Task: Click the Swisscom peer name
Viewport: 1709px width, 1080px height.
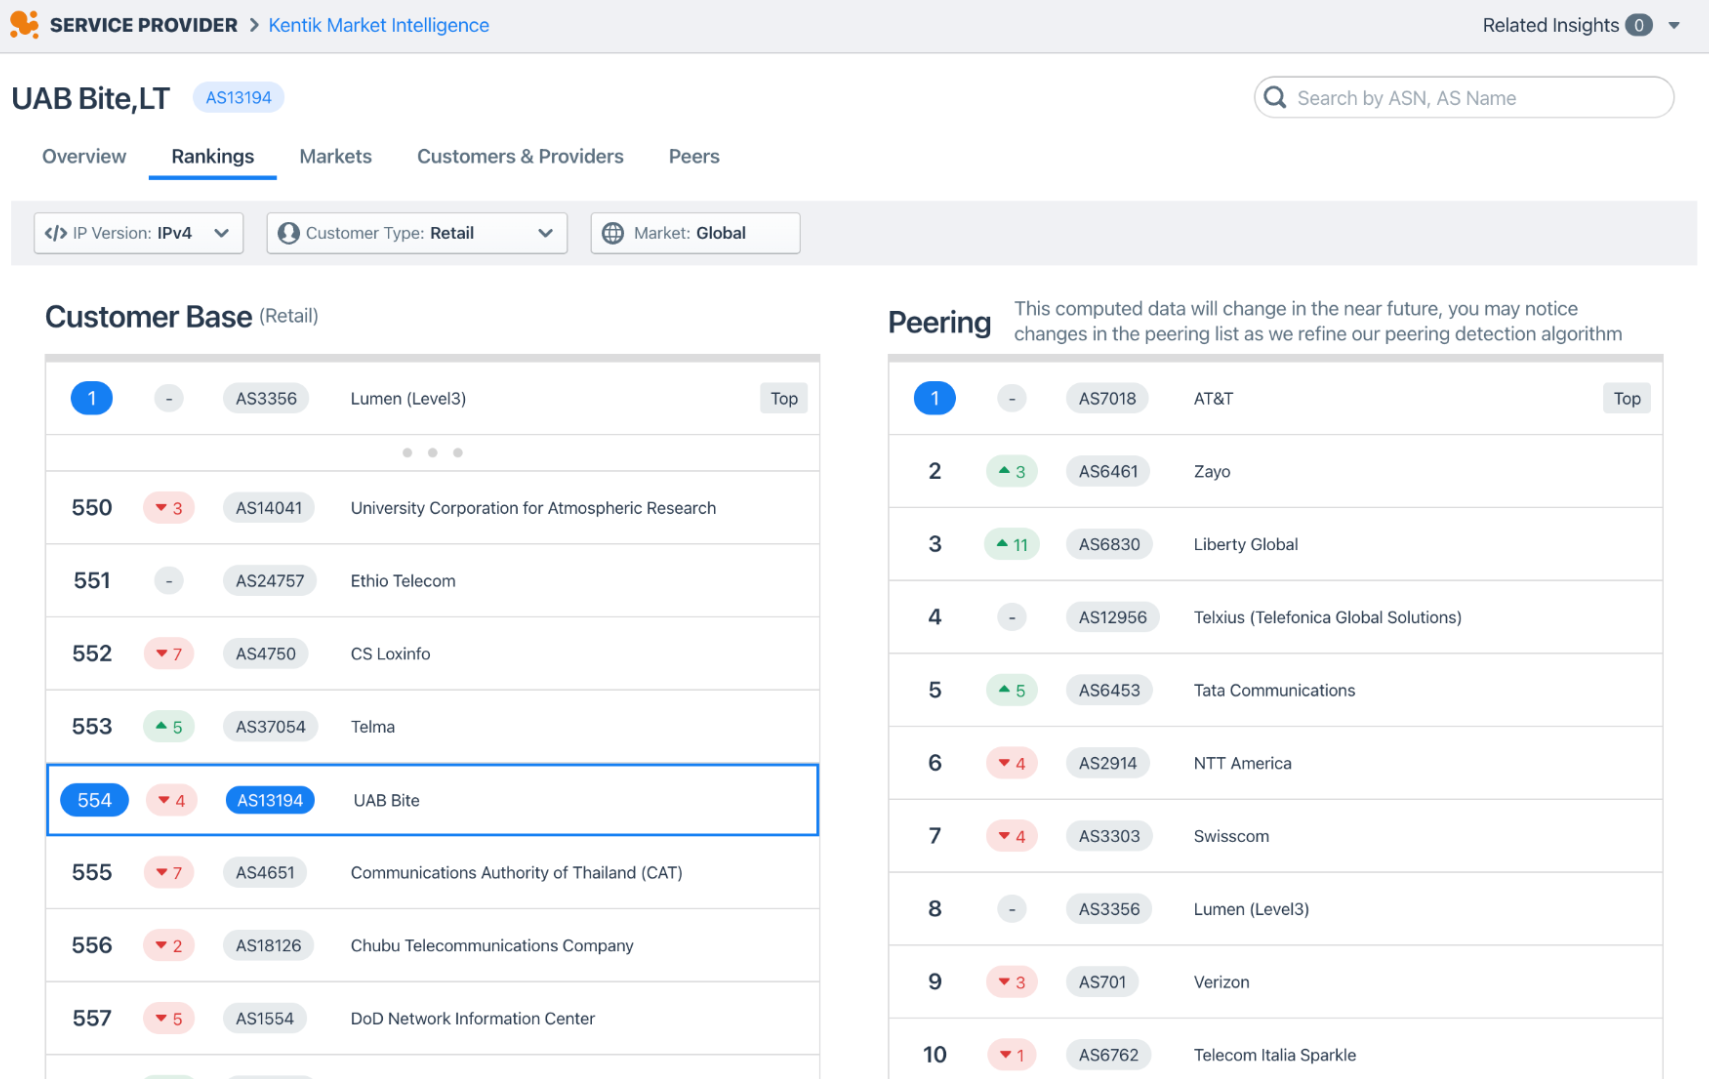Action: pyautogui.click(x=1231, y=836)
